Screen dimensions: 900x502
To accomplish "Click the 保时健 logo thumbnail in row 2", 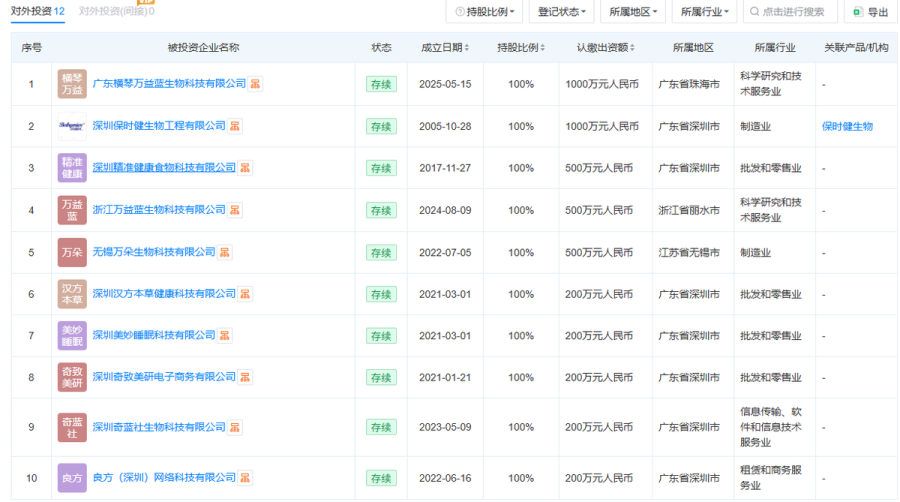I will [x=72, y=126].
